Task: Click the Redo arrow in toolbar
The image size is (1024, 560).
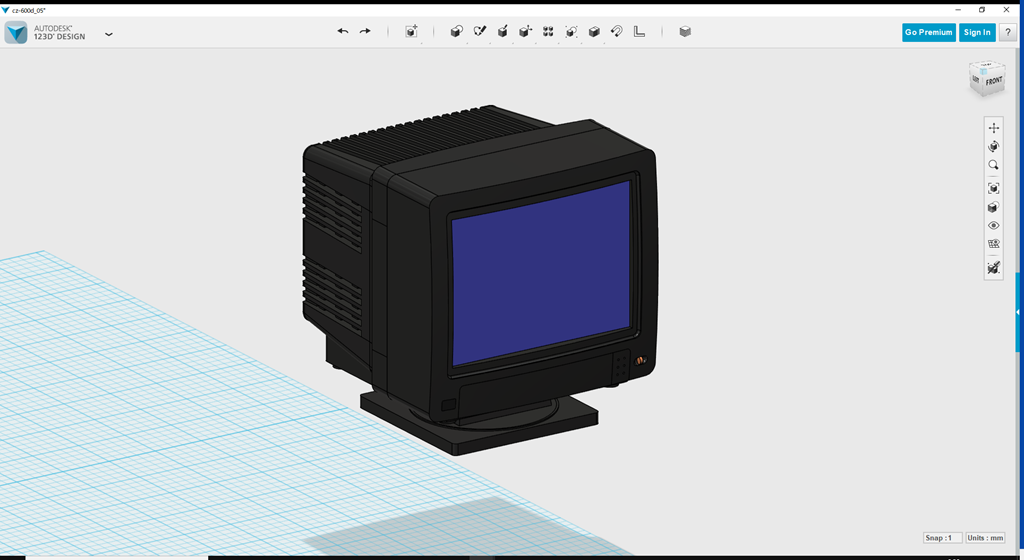Action: [x=365, y=32]
